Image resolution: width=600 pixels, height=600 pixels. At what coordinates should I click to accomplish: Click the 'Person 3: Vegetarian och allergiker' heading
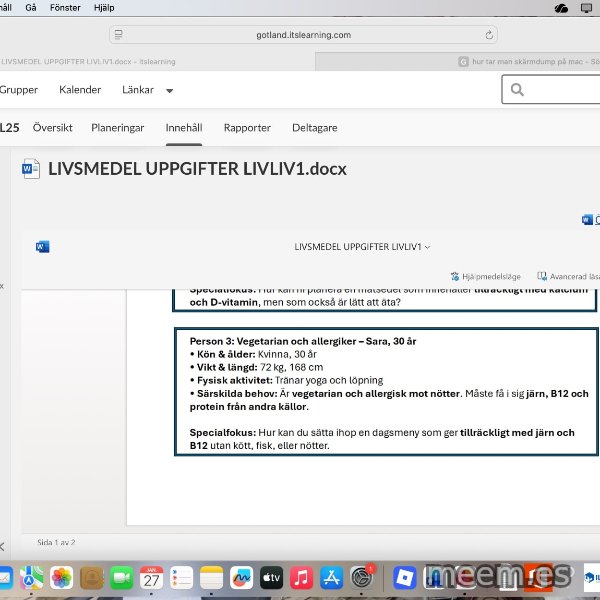click(x=303, y=341)
